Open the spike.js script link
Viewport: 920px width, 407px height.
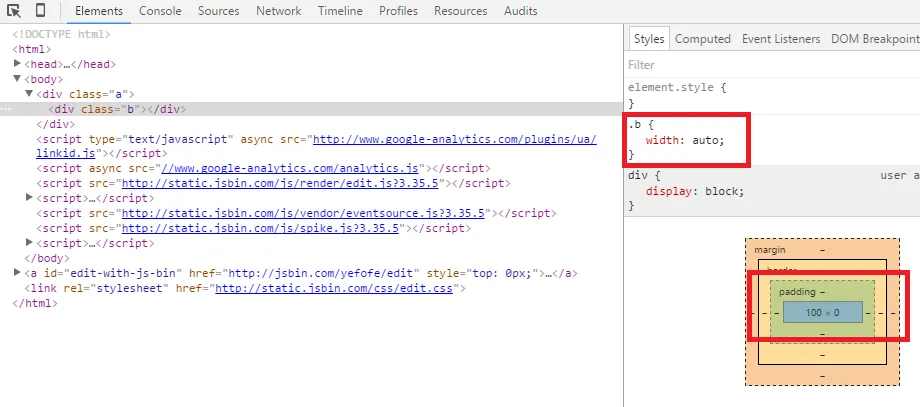(x=260, y=228)
